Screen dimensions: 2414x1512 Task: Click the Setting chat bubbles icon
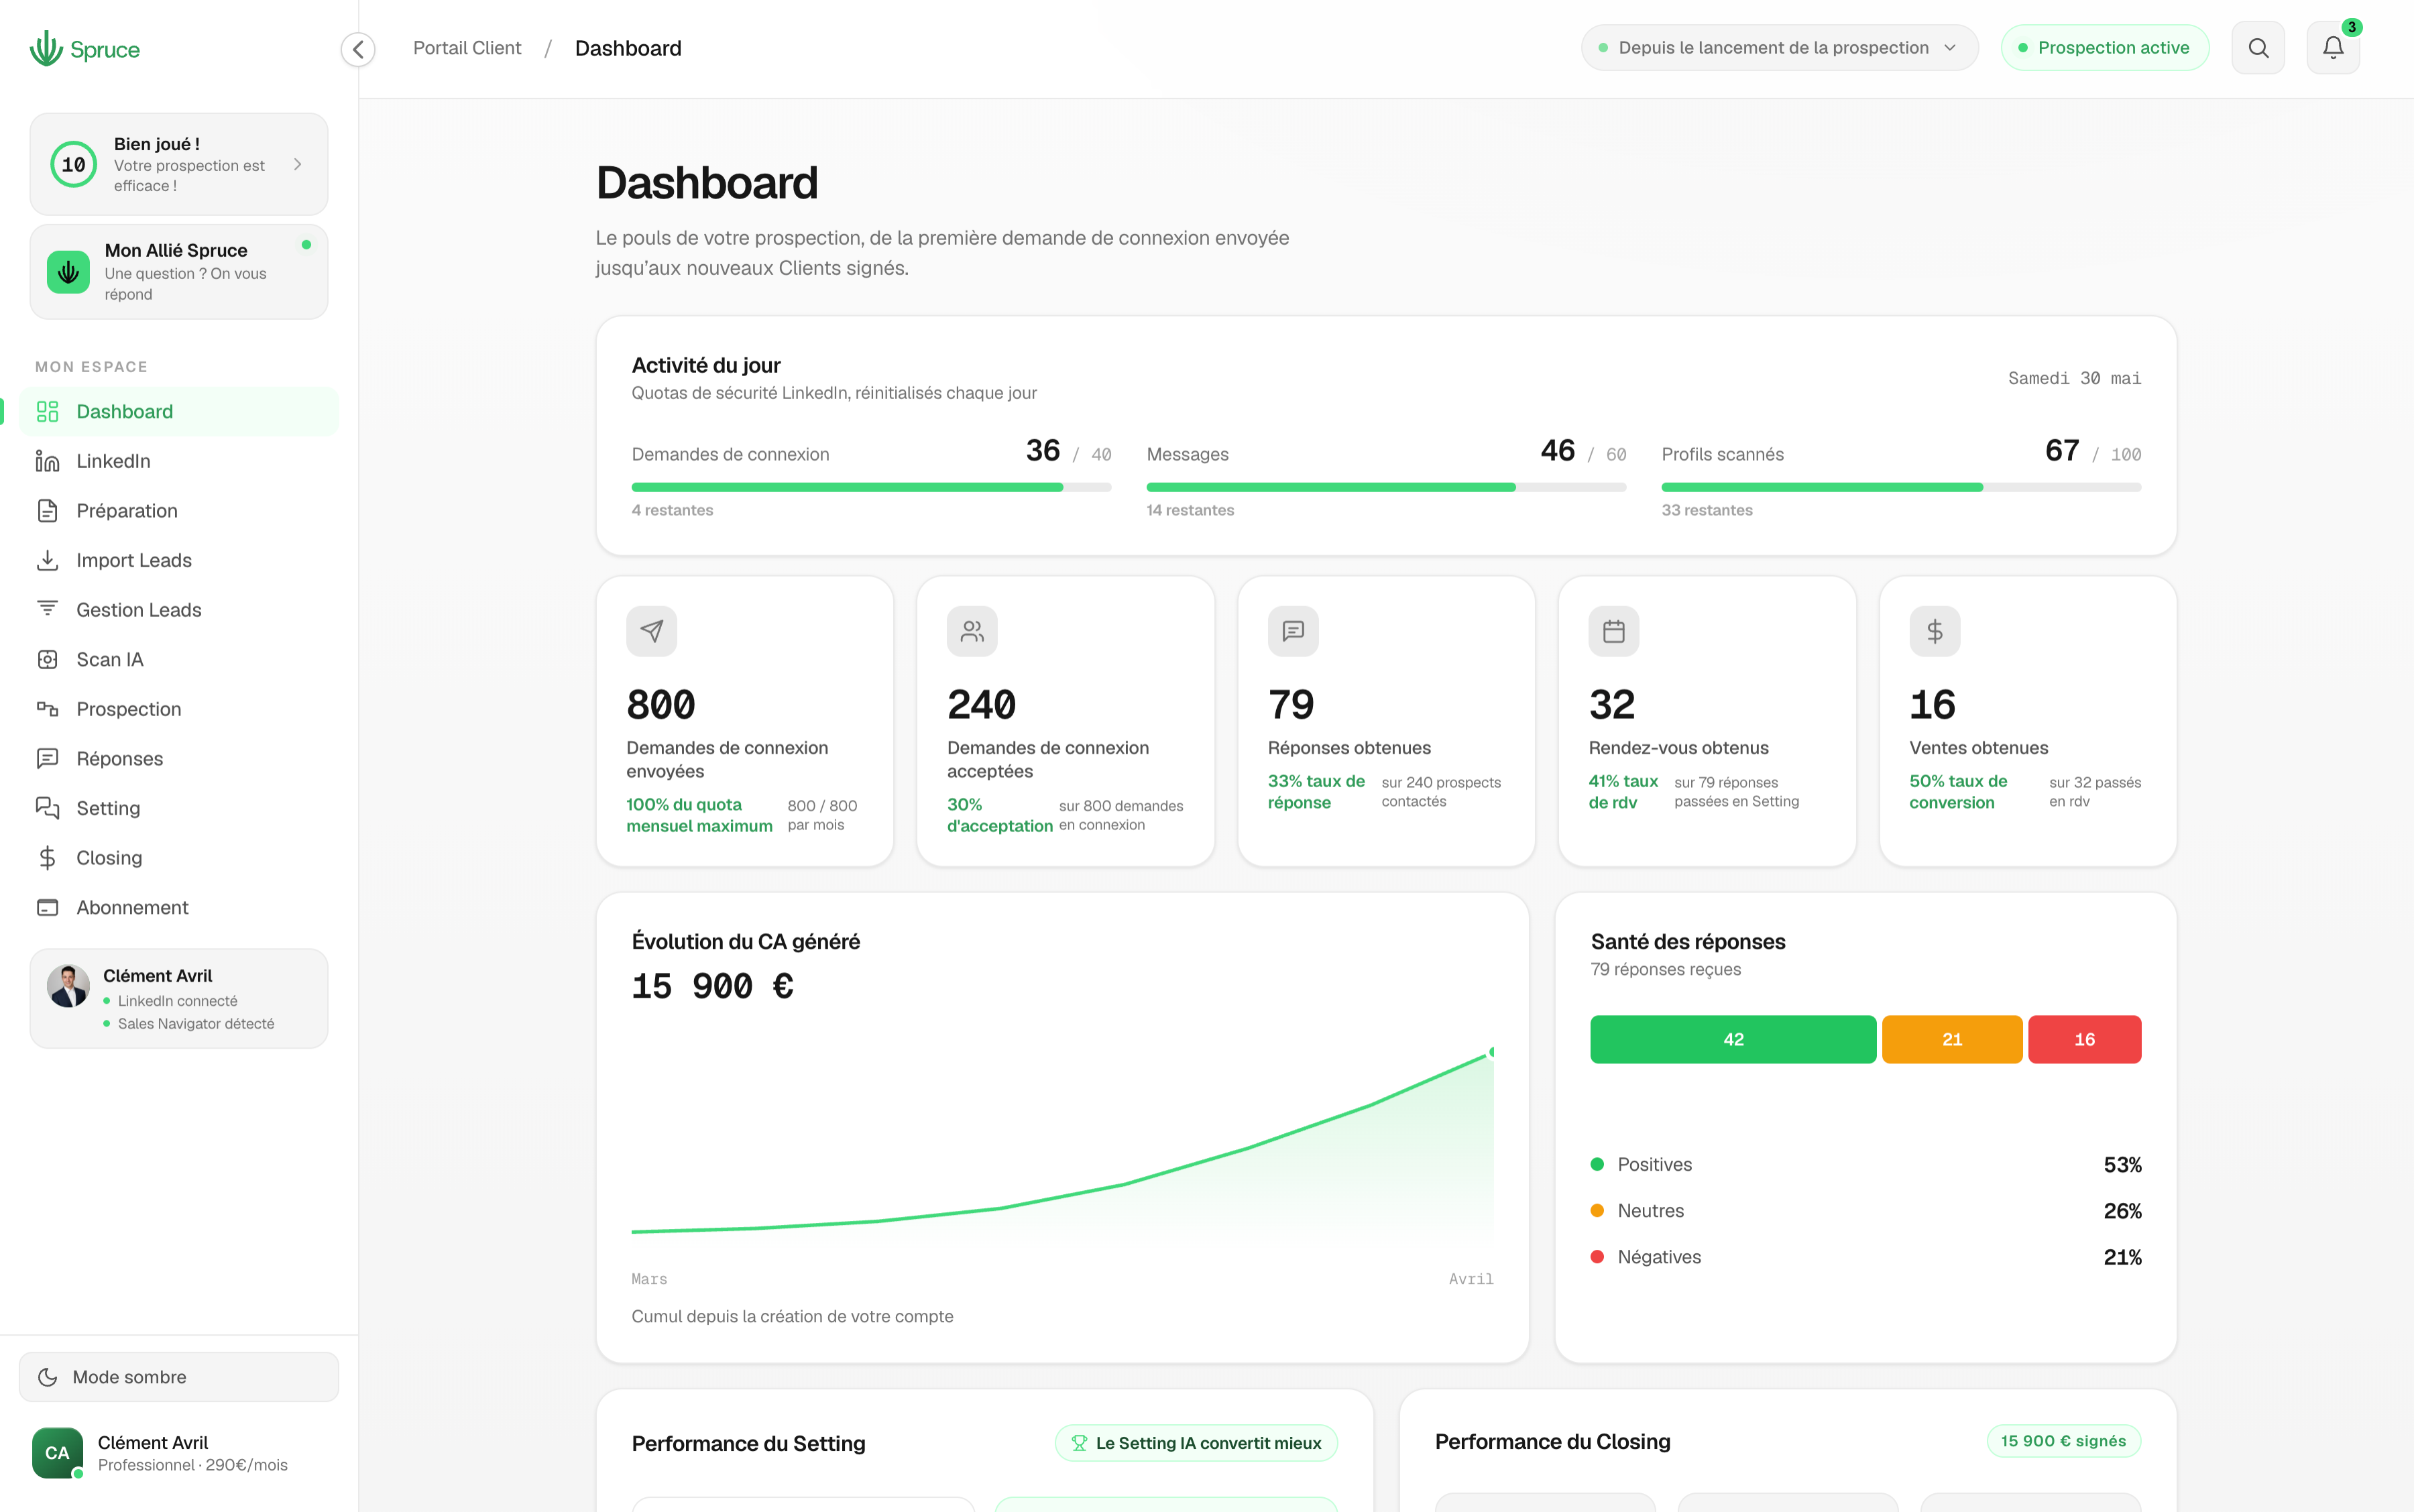[47, 808]
